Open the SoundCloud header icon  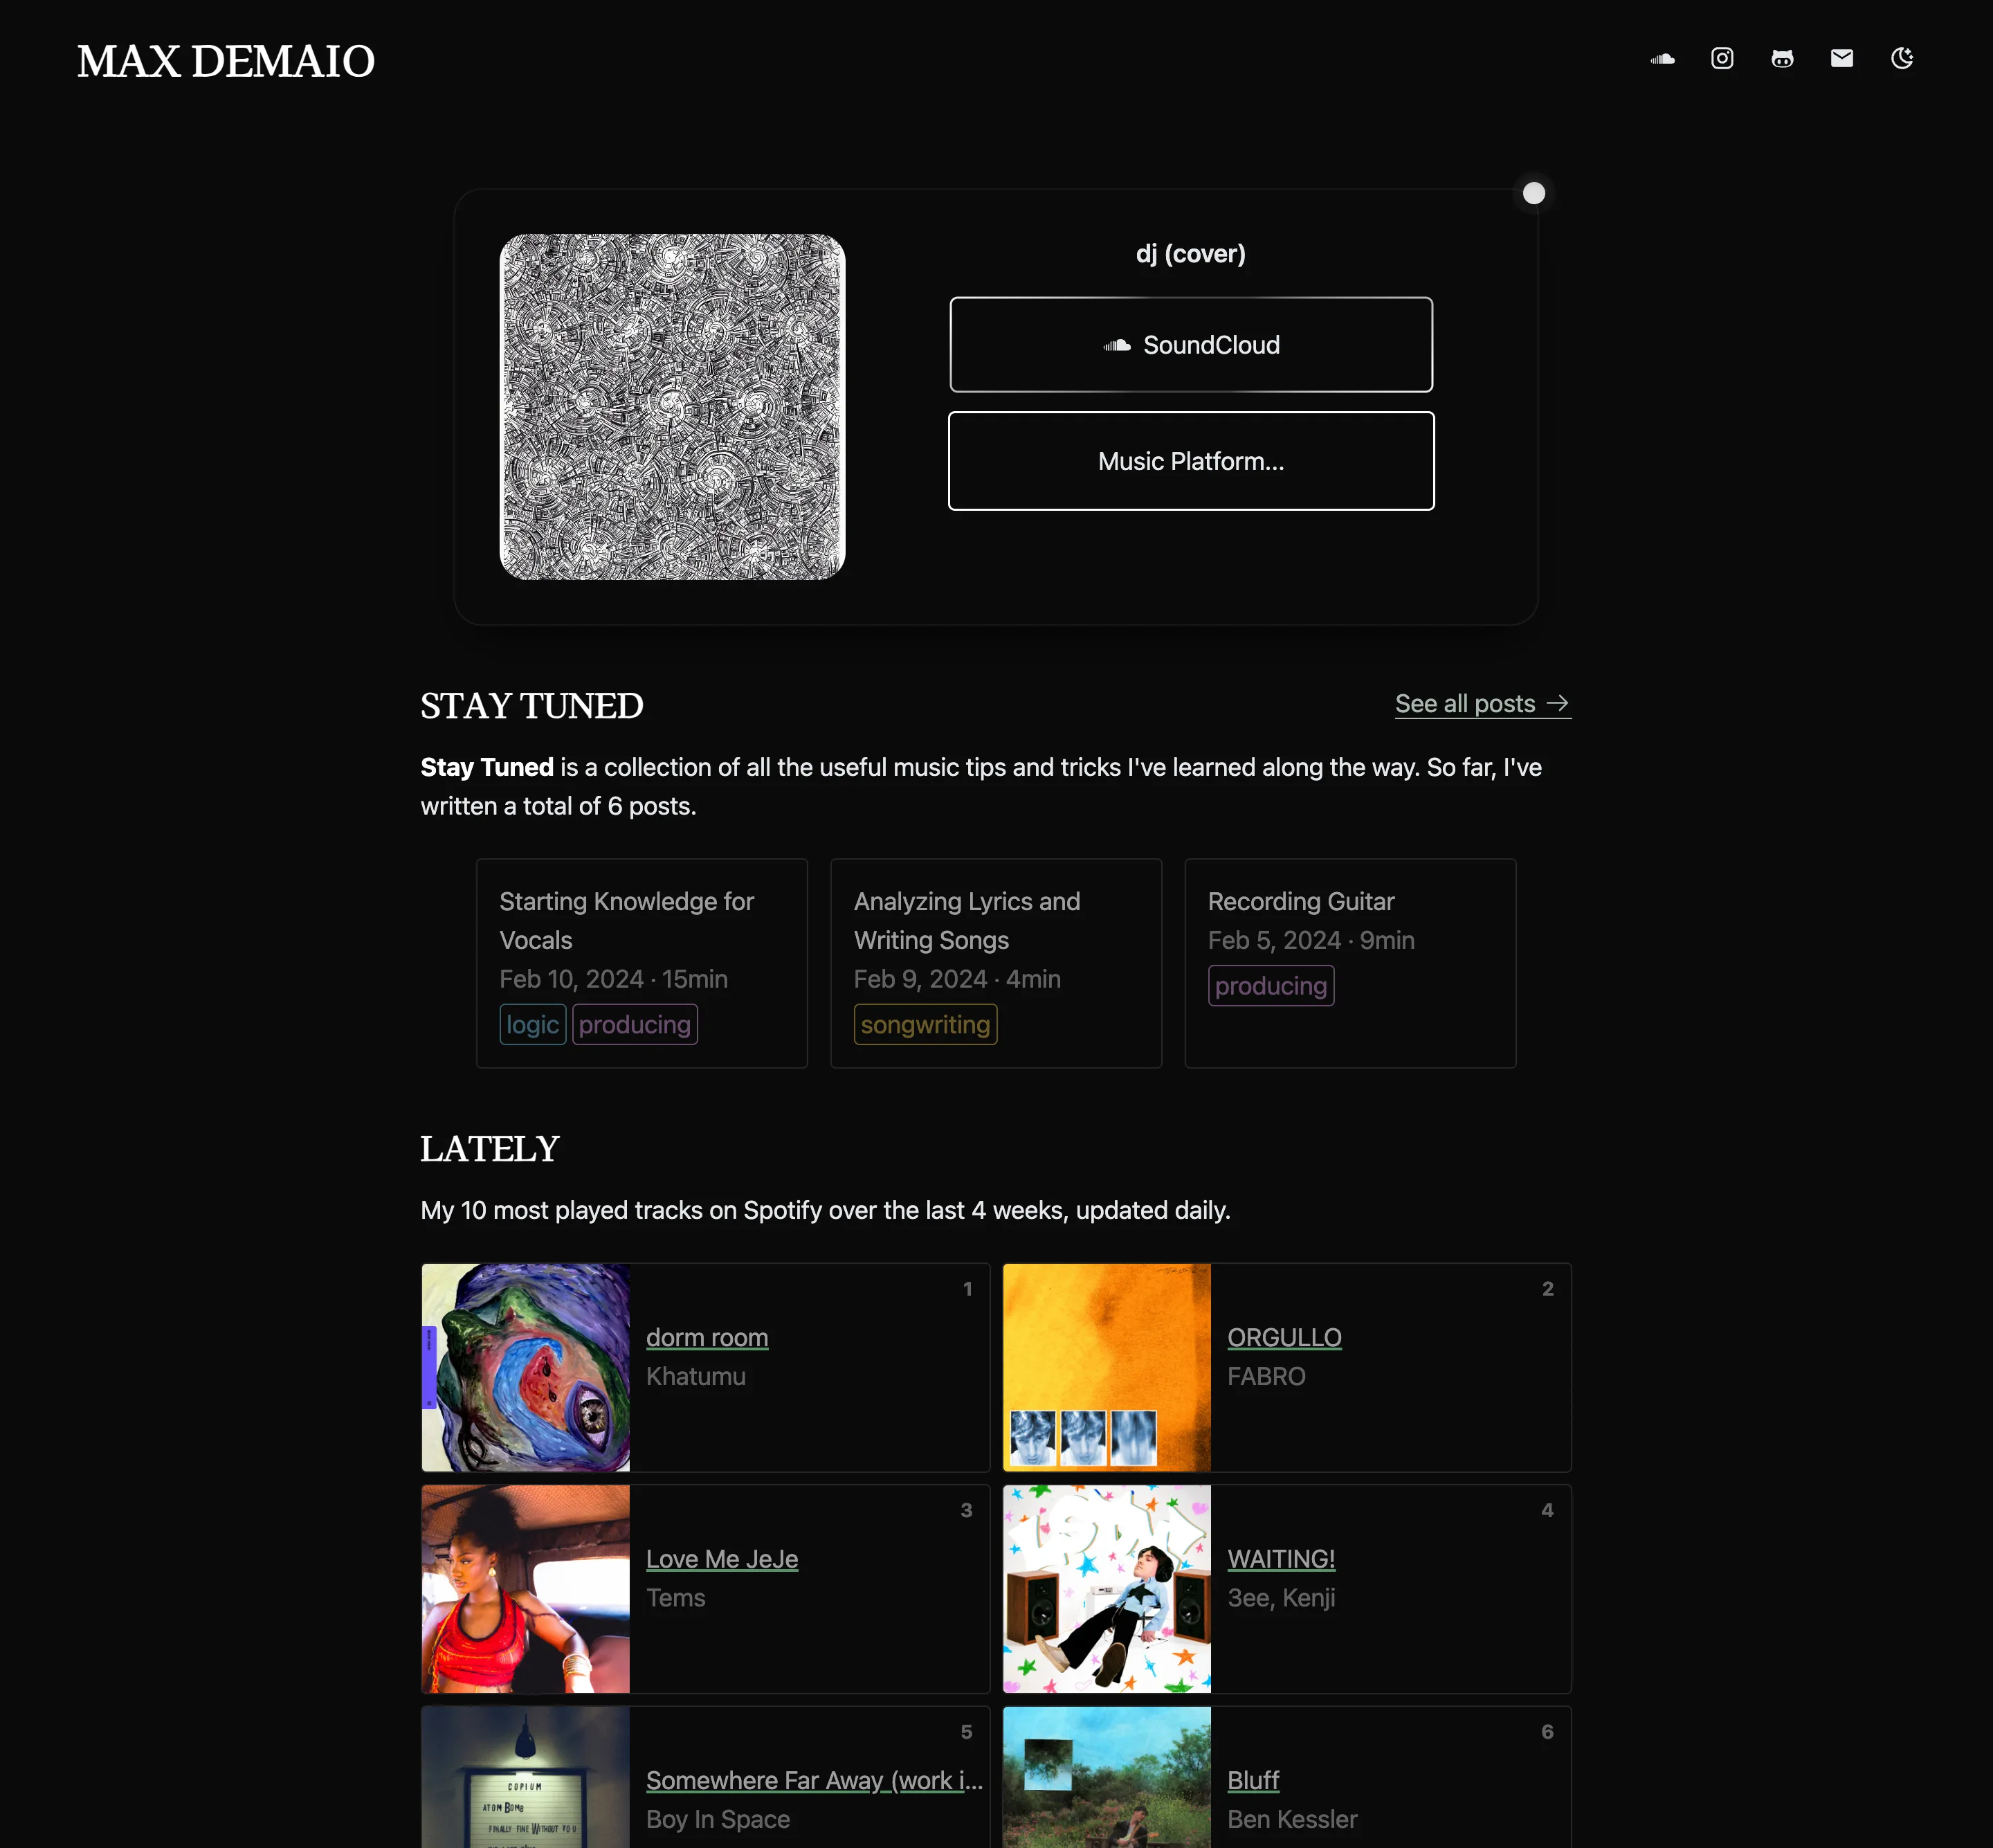[x=1662, y=59]
